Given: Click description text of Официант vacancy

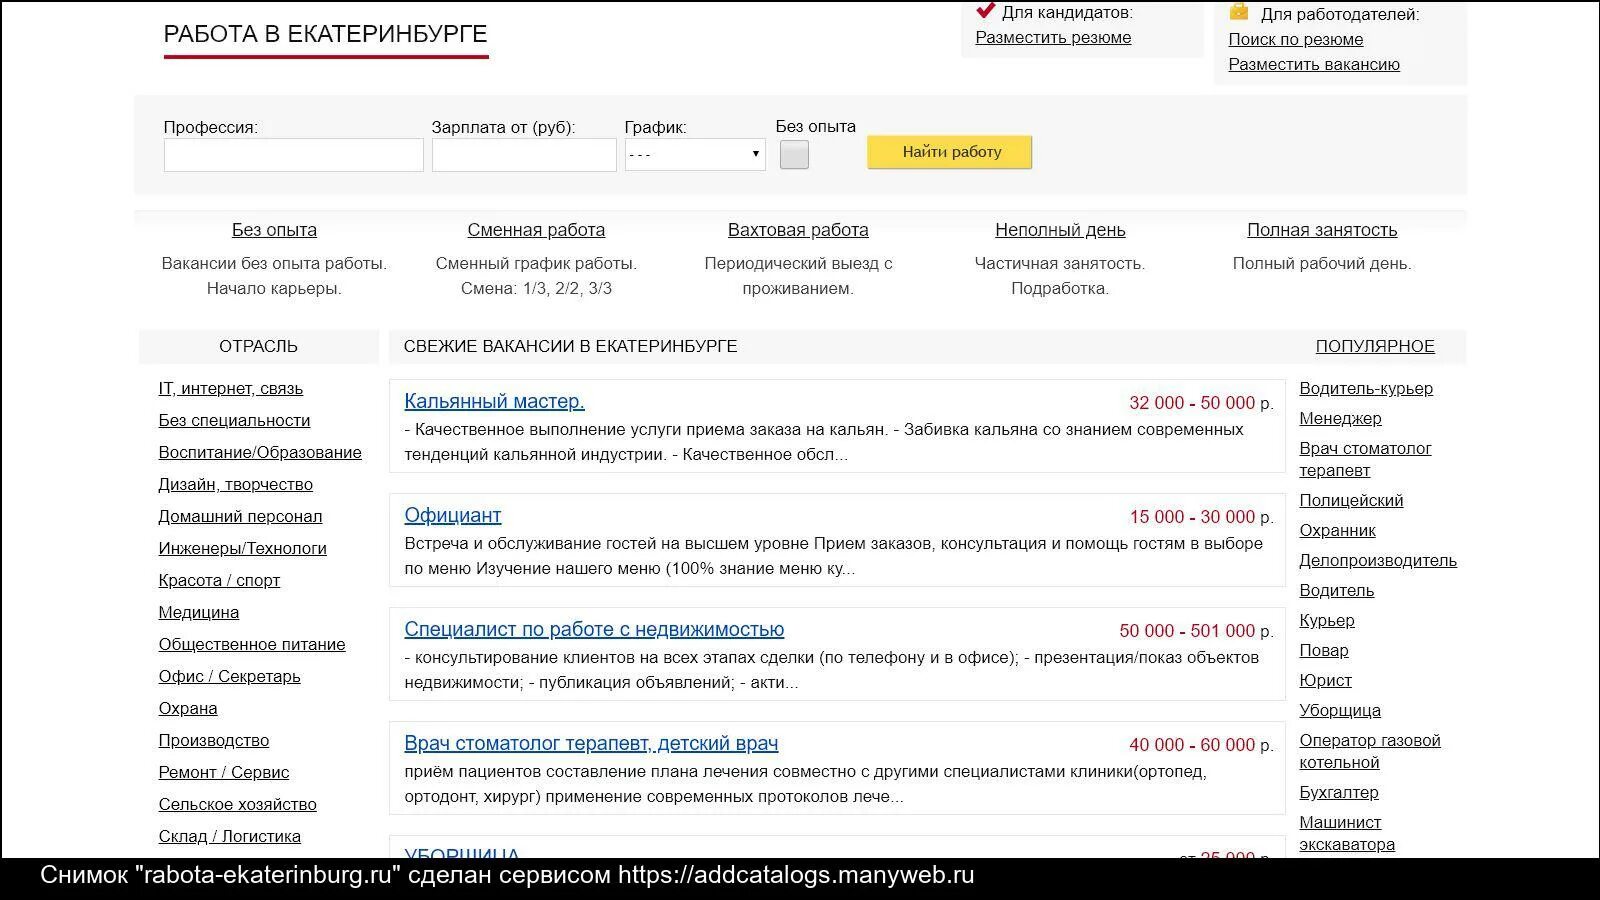Looking at the screenshot, I should [833, 556].
